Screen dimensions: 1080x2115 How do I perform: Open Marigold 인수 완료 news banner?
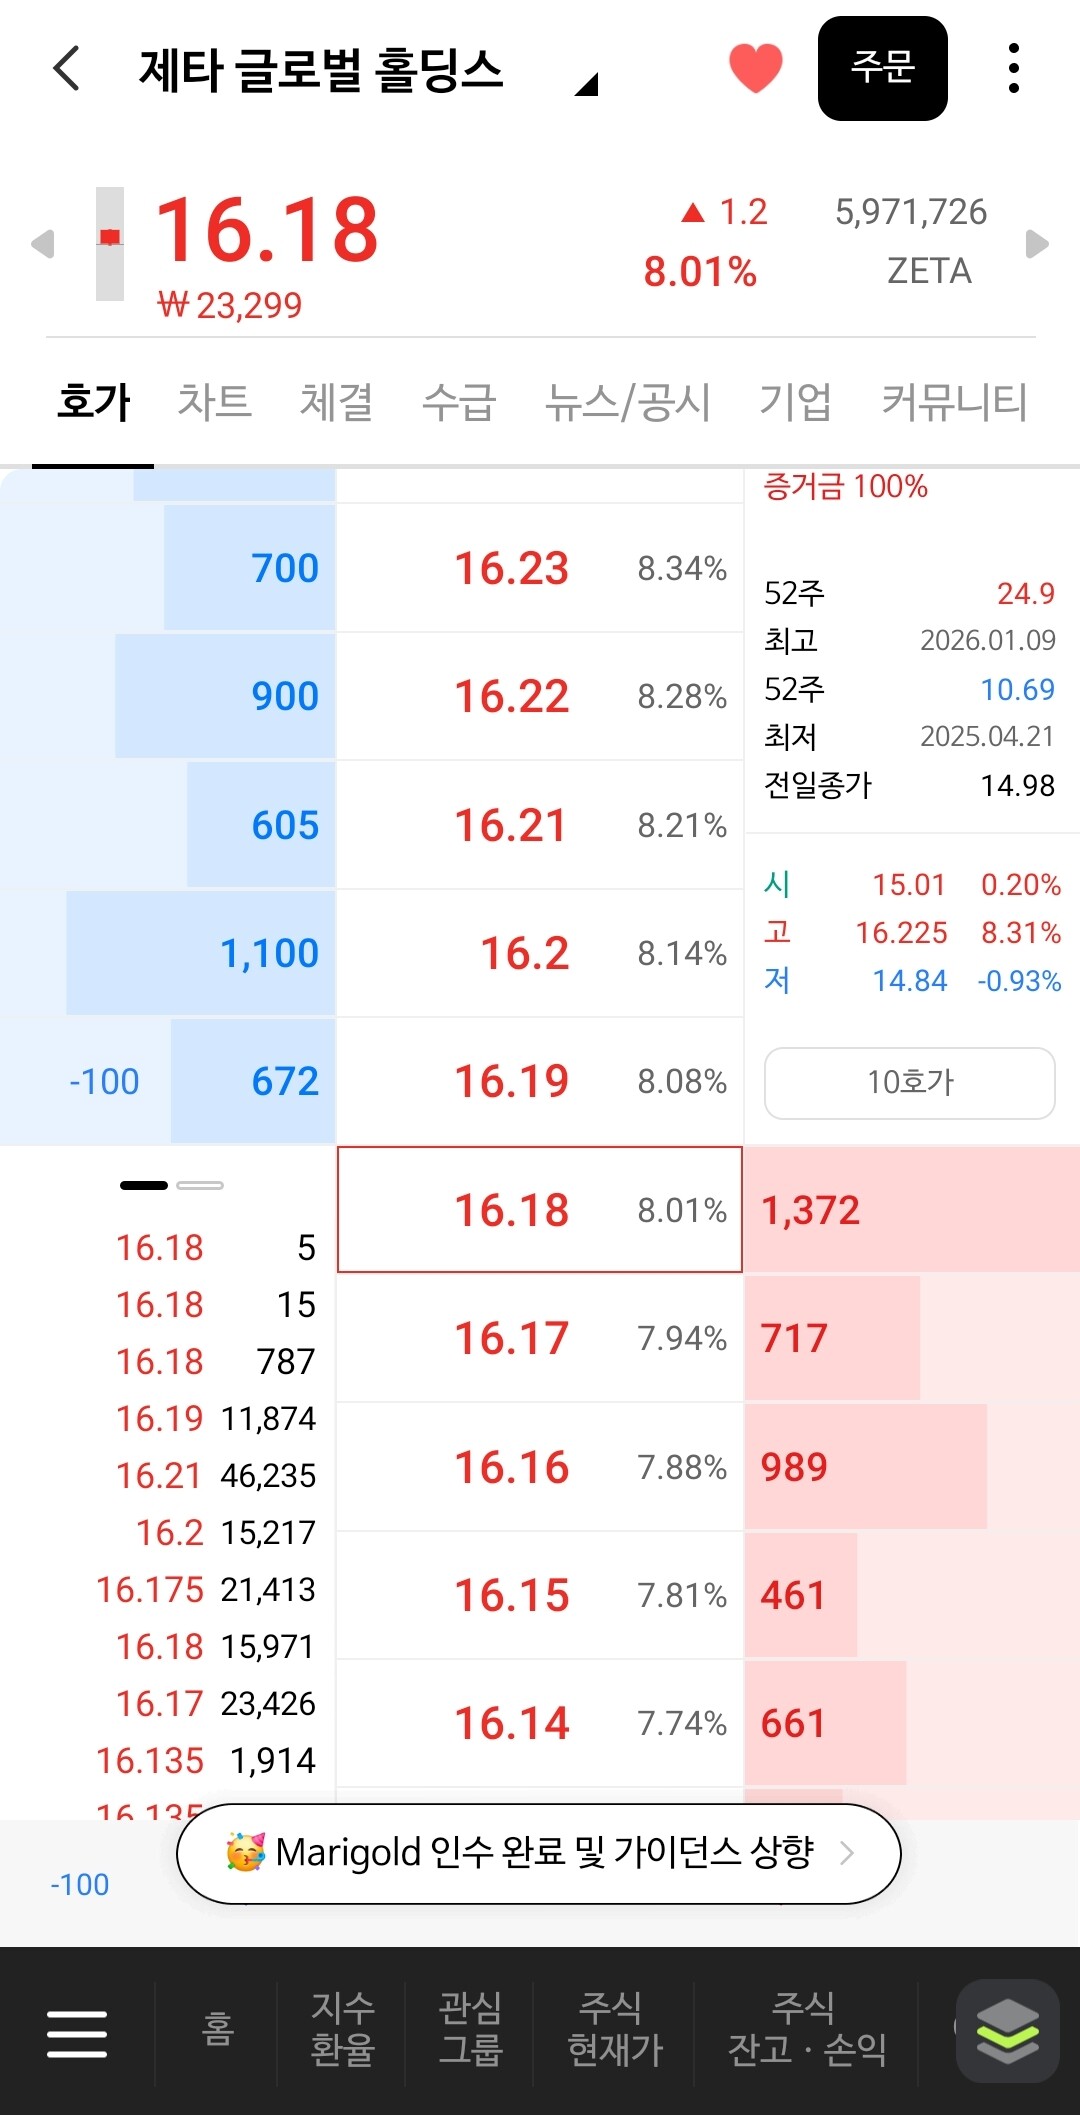click(x=539, y=1853)
